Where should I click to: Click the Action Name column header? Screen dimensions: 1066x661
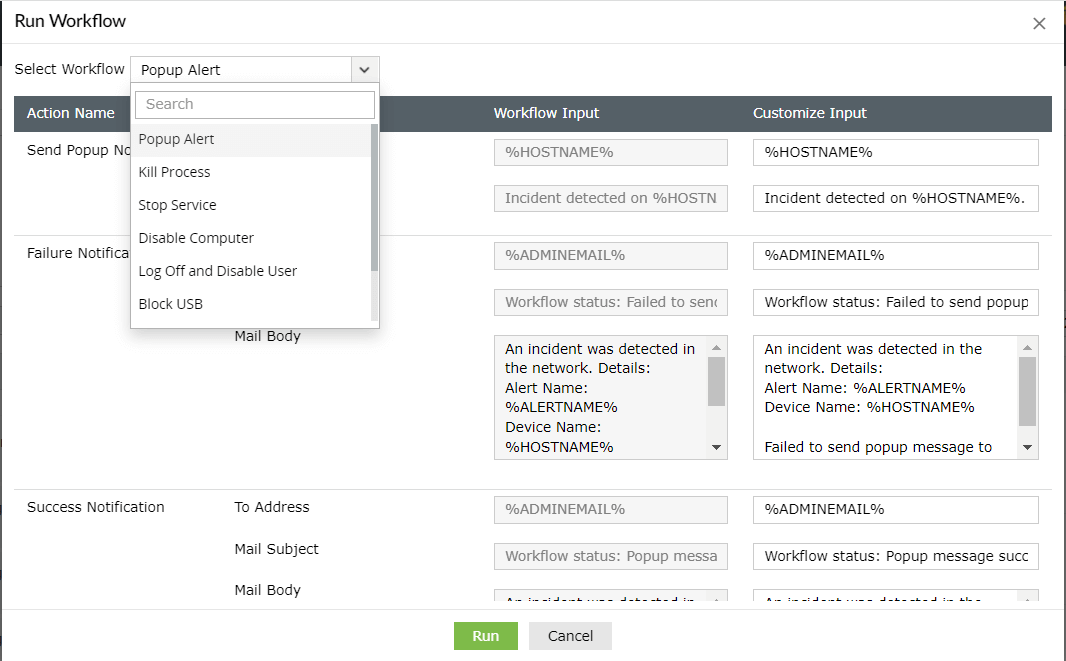71,113
